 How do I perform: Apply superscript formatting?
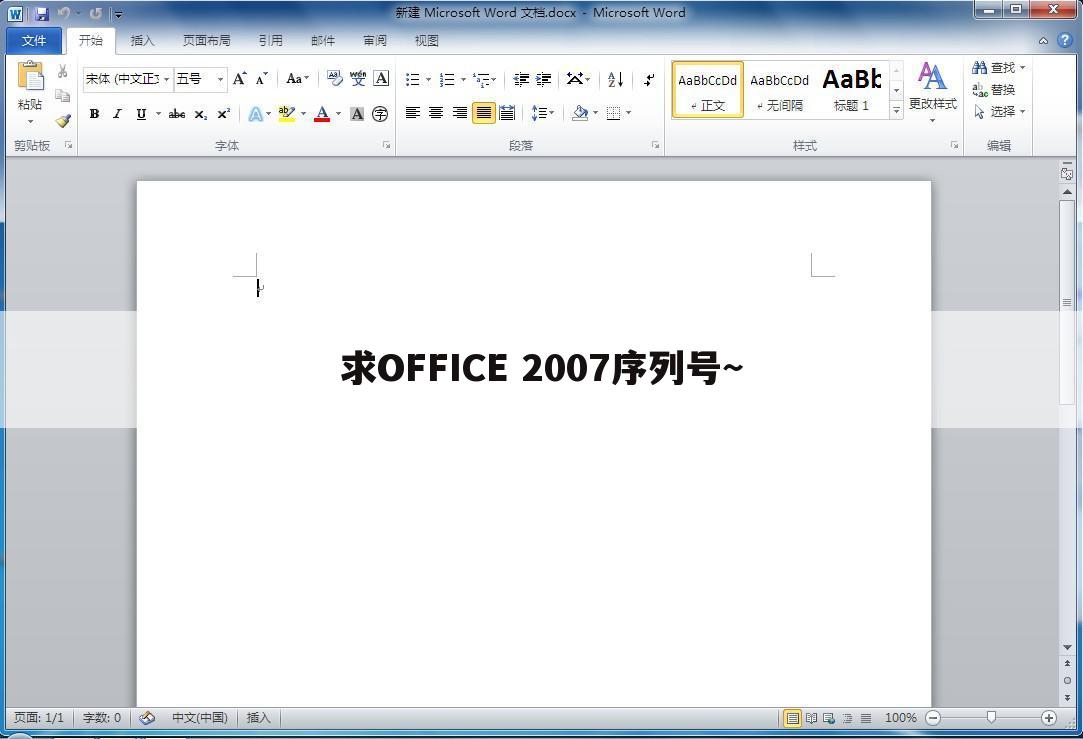(223, 114)
